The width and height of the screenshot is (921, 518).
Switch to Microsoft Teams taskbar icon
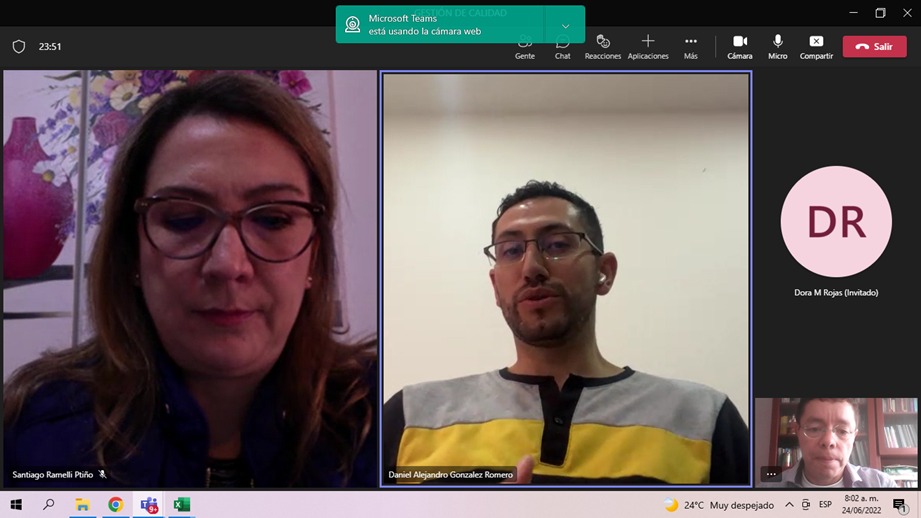click(x=149, y=504)
